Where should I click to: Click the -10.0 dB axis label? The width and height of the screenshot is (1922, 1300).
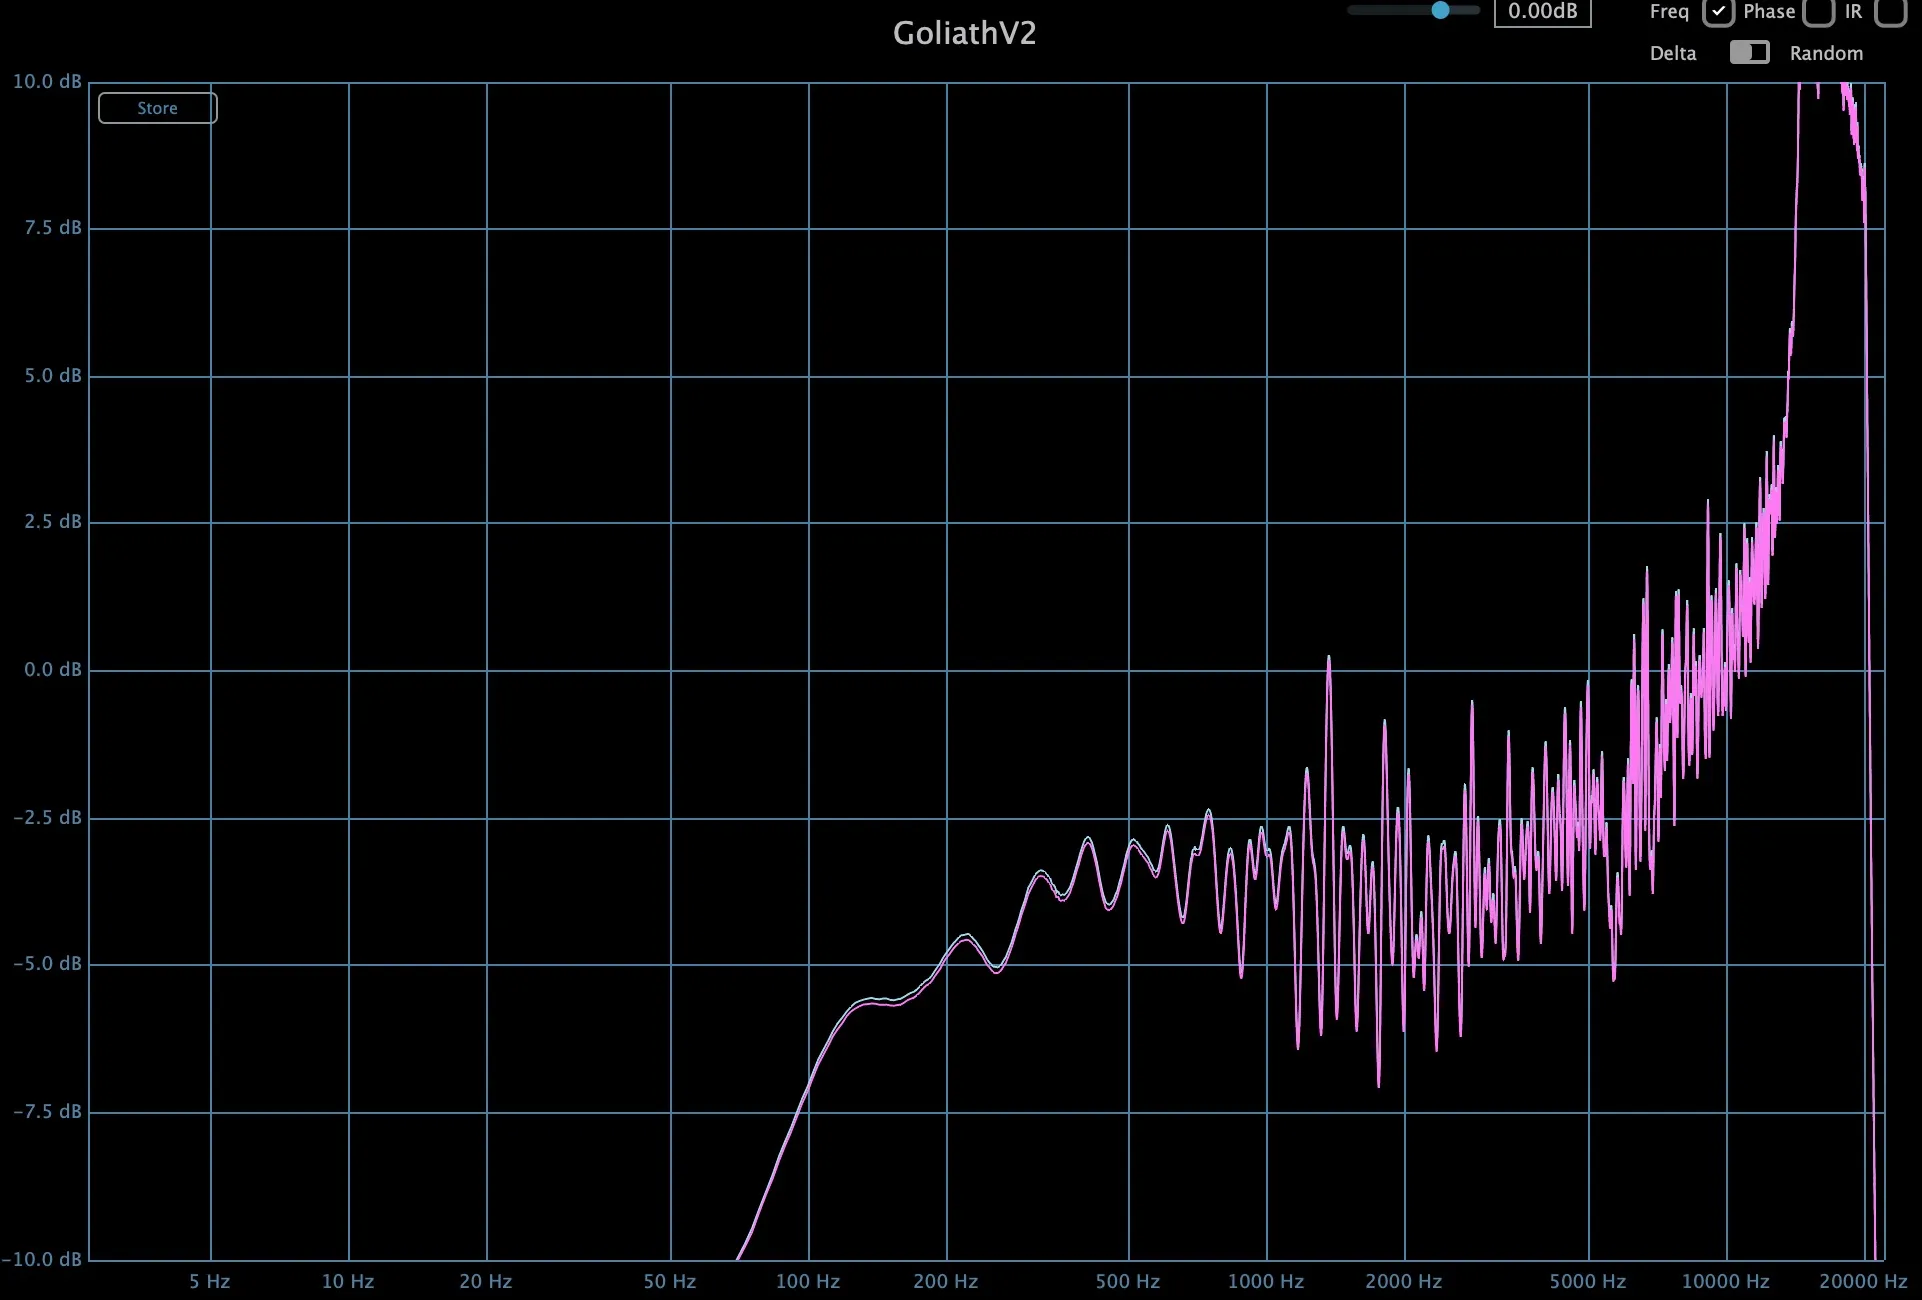pos(42,1259)
